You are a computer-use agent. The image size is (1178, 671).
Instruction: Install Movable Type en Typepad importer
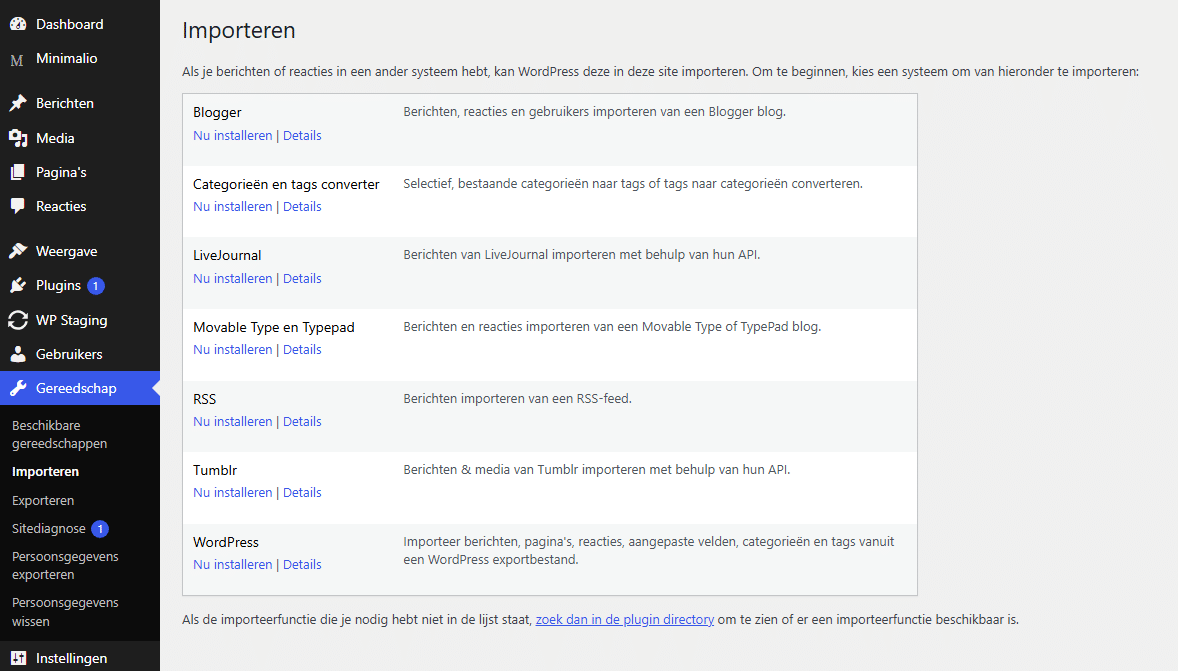point(232,350)
